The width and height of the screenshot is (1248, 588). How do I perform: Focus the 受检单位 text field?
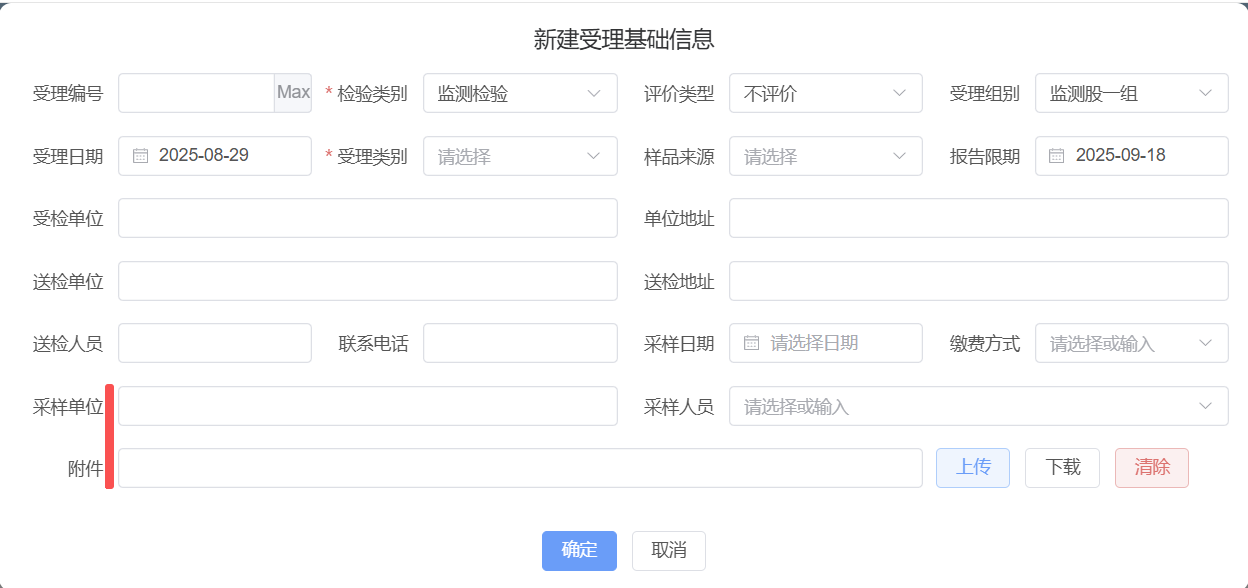point(368,218)
